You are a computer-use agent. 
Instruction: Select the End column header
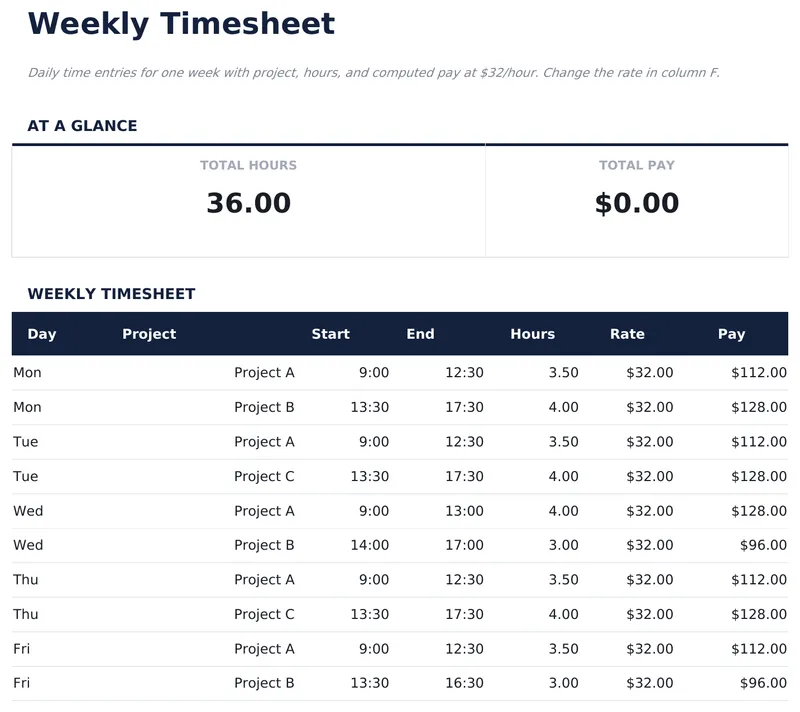pyautogui.click(x=420, y=334)
